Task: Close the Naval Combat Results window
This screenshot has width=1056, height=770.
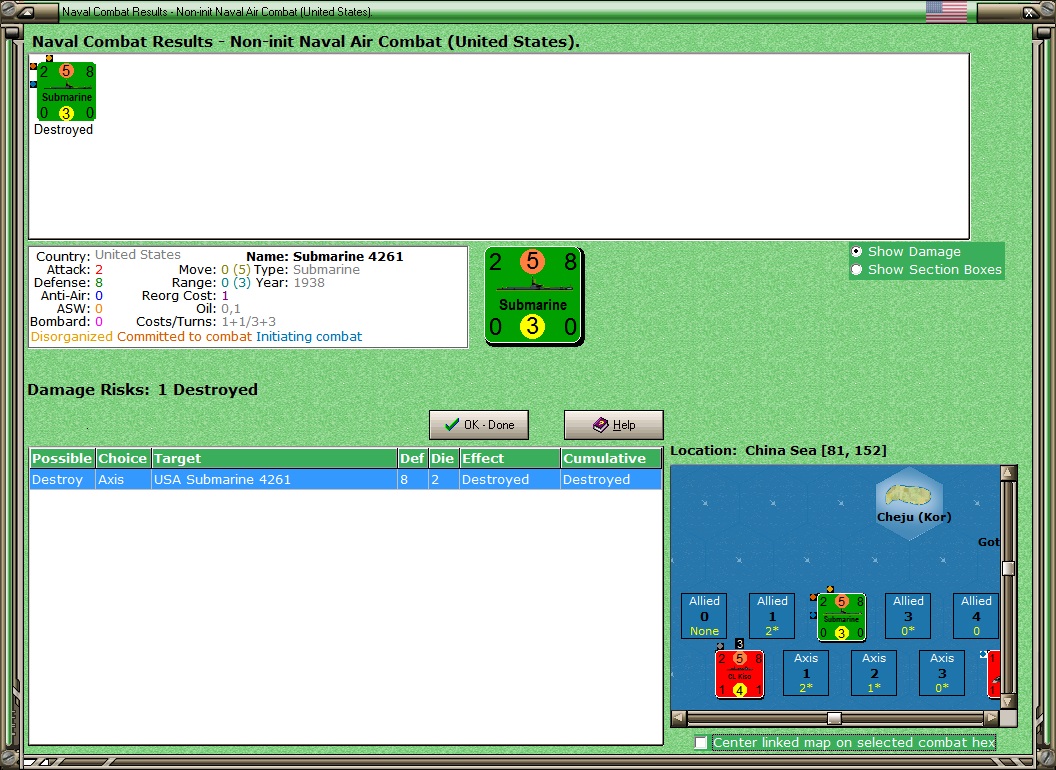Action: pos(1030,11)
